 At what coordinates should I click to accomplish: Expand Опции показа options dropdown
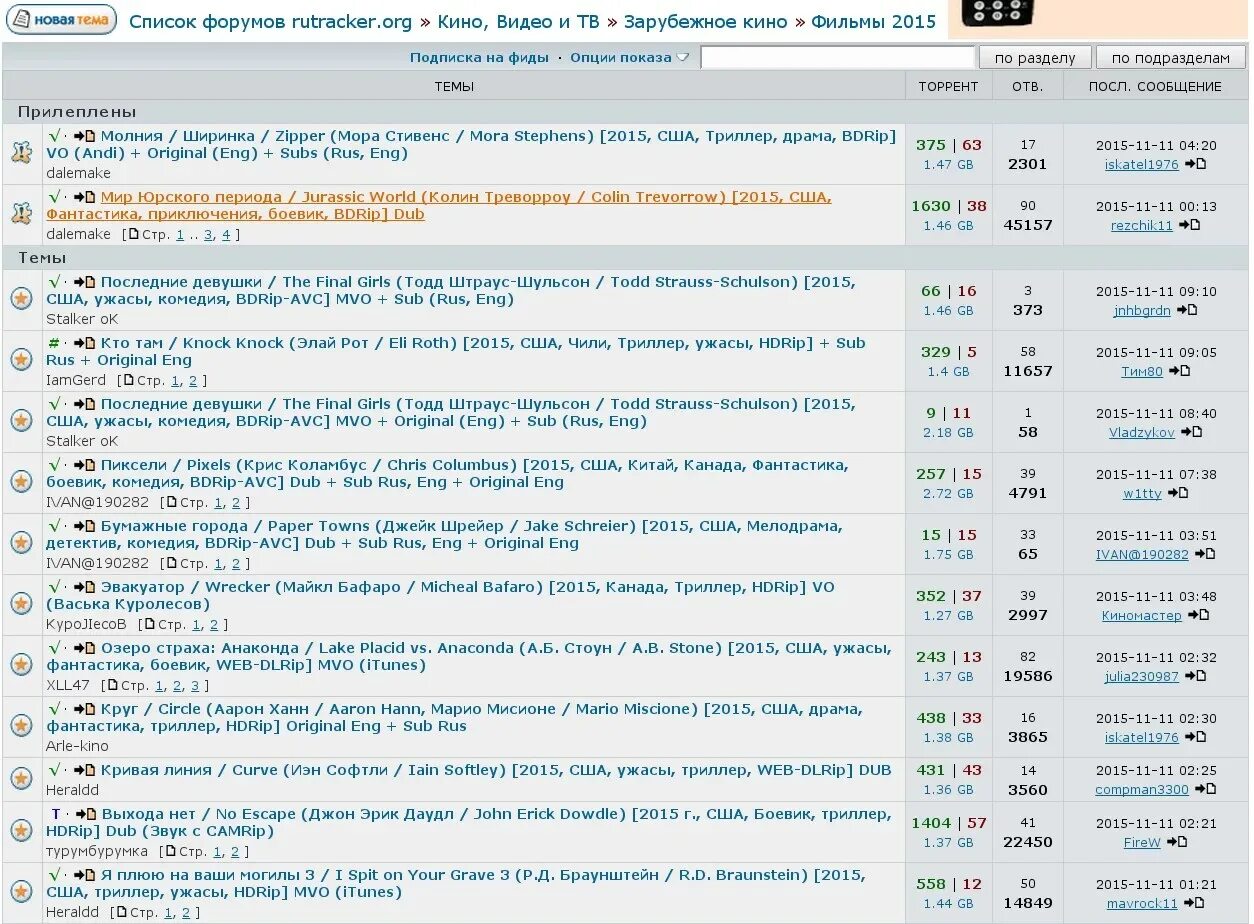coord(629,57)
